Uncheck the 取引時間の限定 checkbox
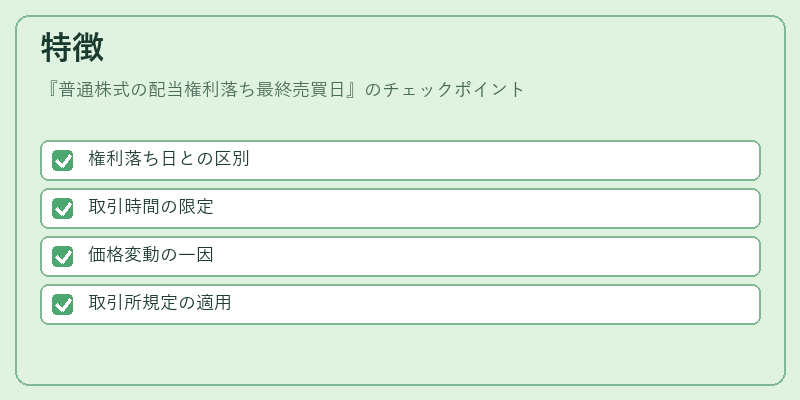 [x=62, y=208]
